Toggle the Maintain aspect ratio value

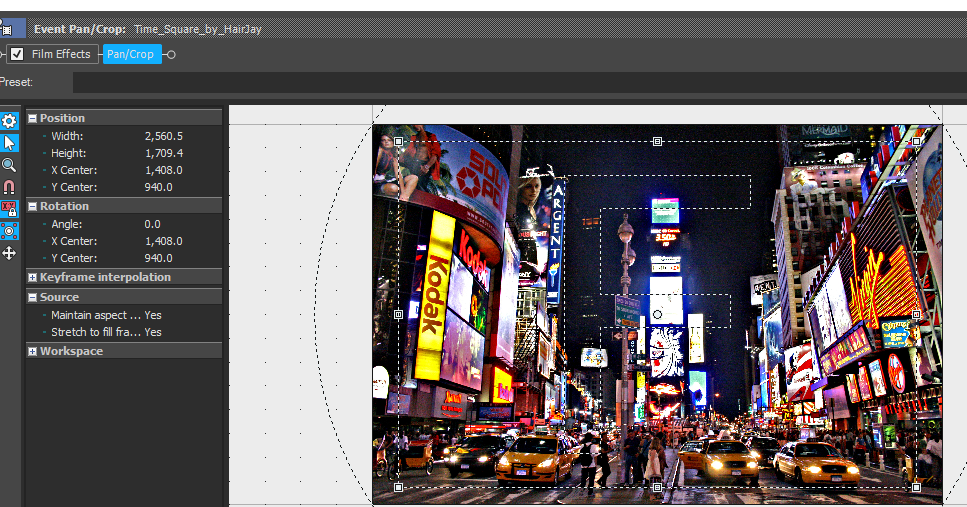pyautogui.click(x=153, y=315)
